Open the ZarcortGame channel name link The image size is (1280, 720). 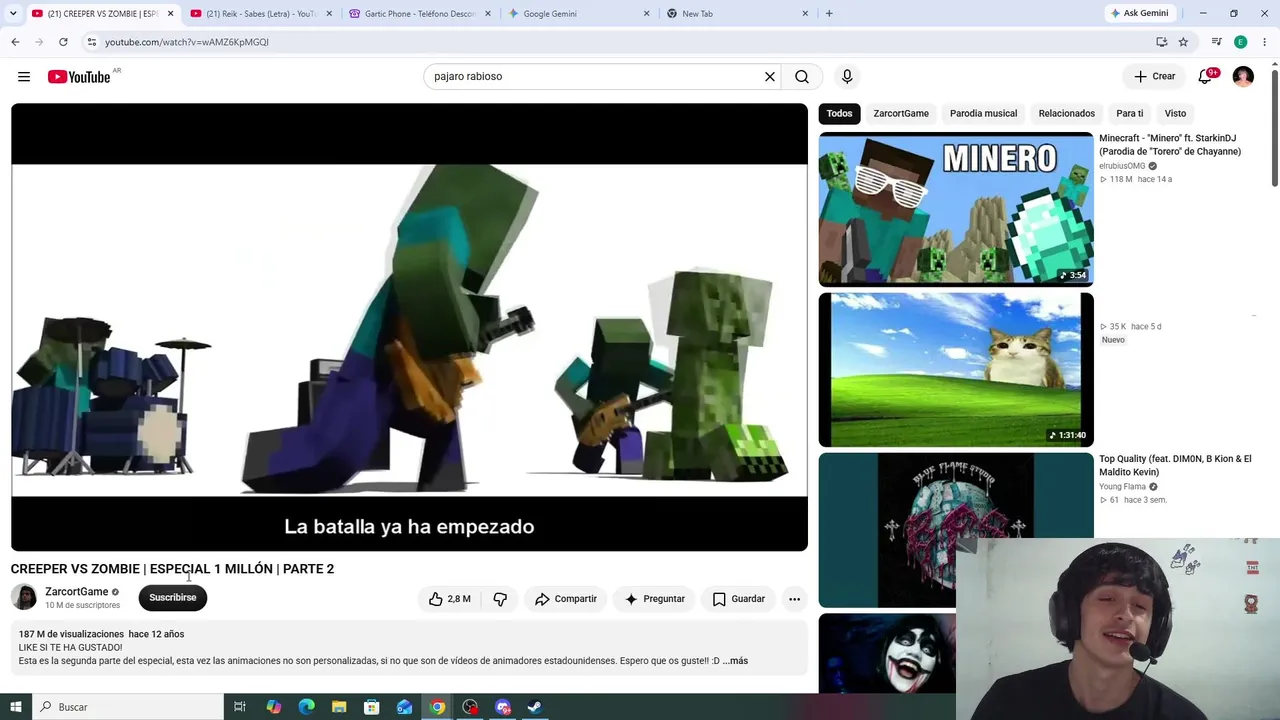[x=77, y=592]
